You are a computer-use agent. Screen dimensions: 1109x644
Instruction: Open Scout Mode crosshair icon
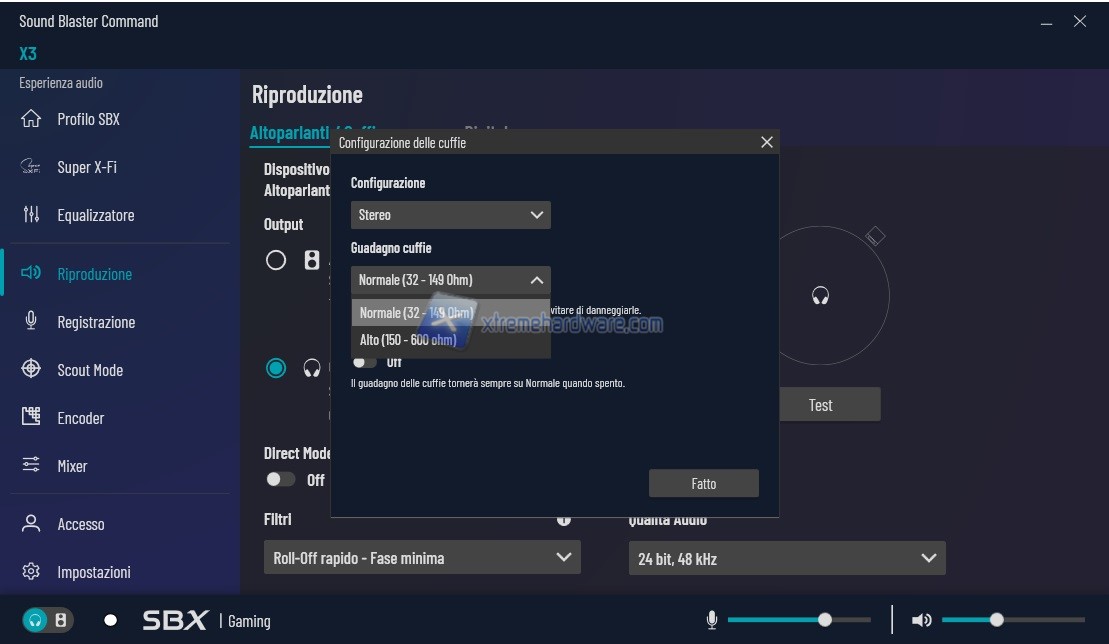click(31, 369)
